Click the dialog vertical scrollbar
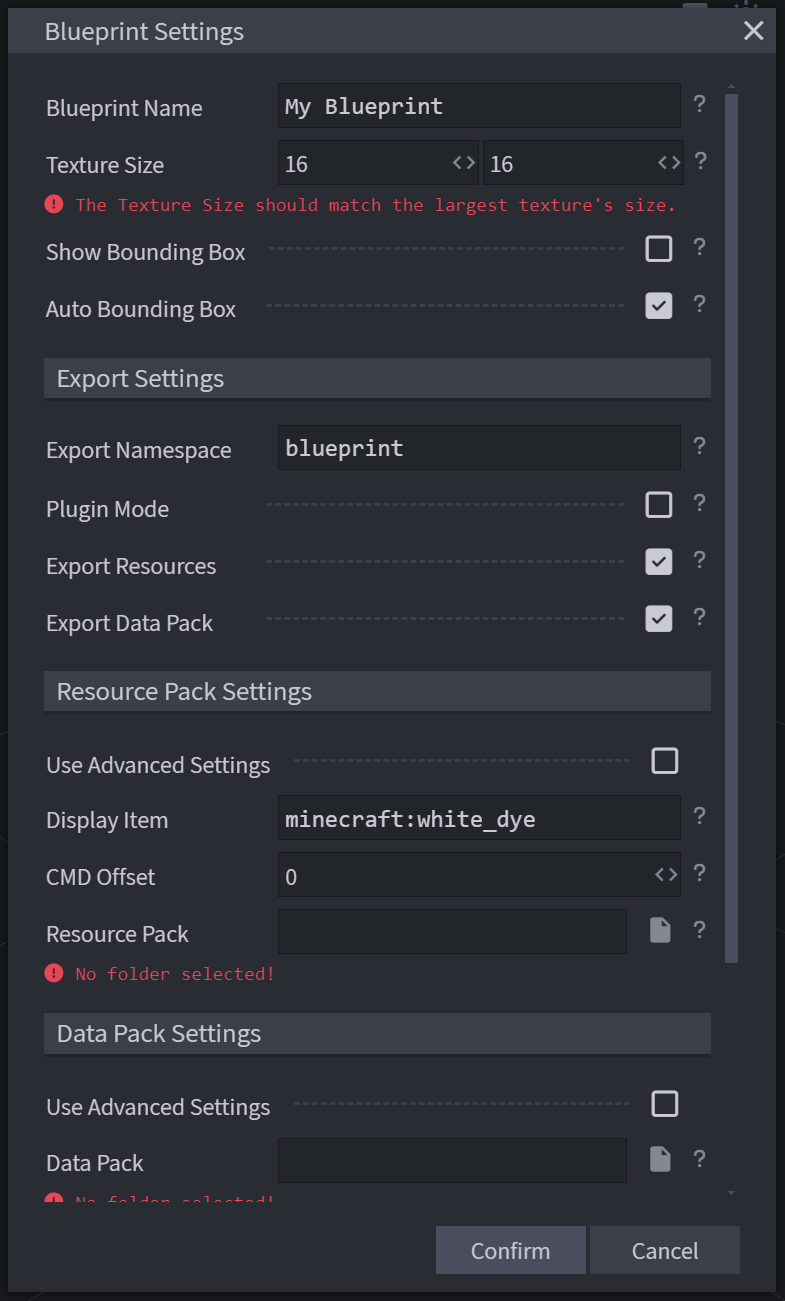 [732, 528]
